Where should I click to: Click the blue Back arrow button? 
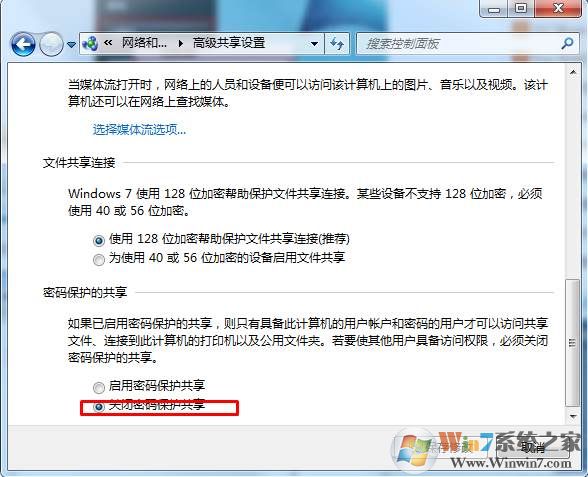pos(23,45)
